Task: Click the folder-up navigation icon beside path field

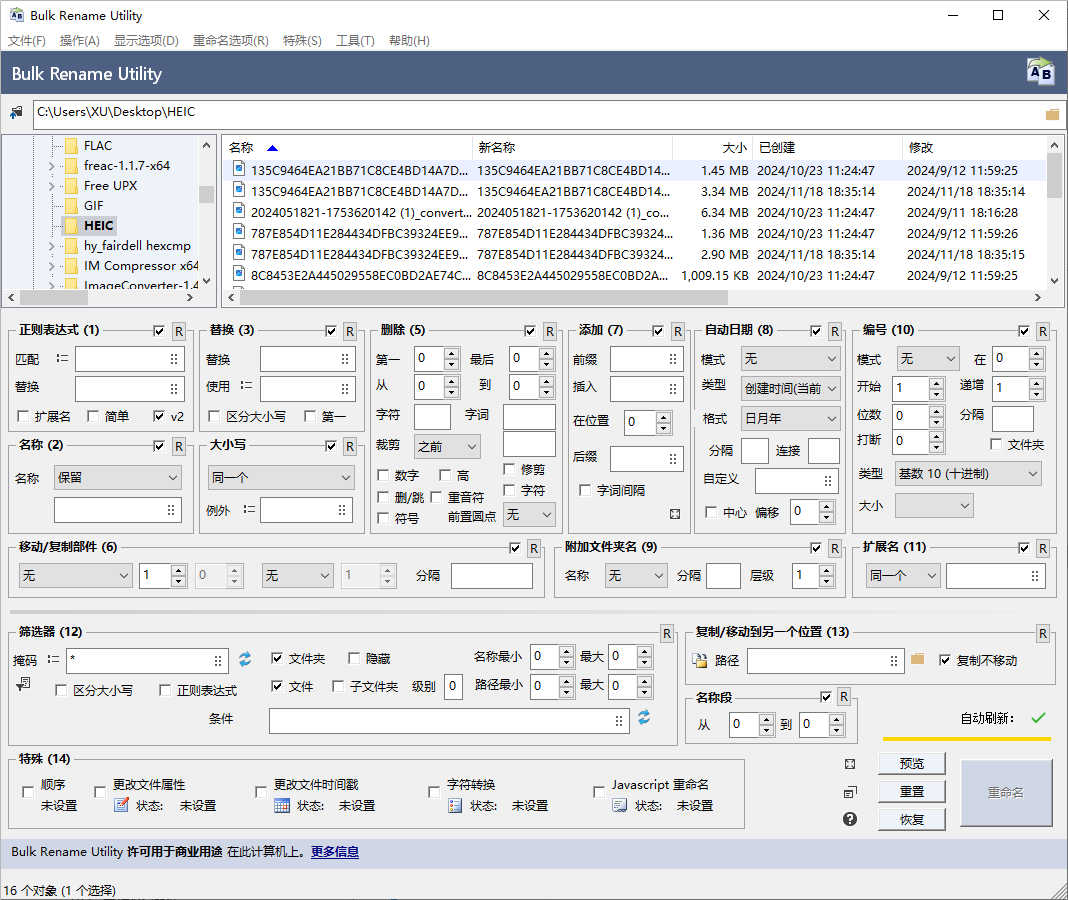Action: tap(16, 112)
